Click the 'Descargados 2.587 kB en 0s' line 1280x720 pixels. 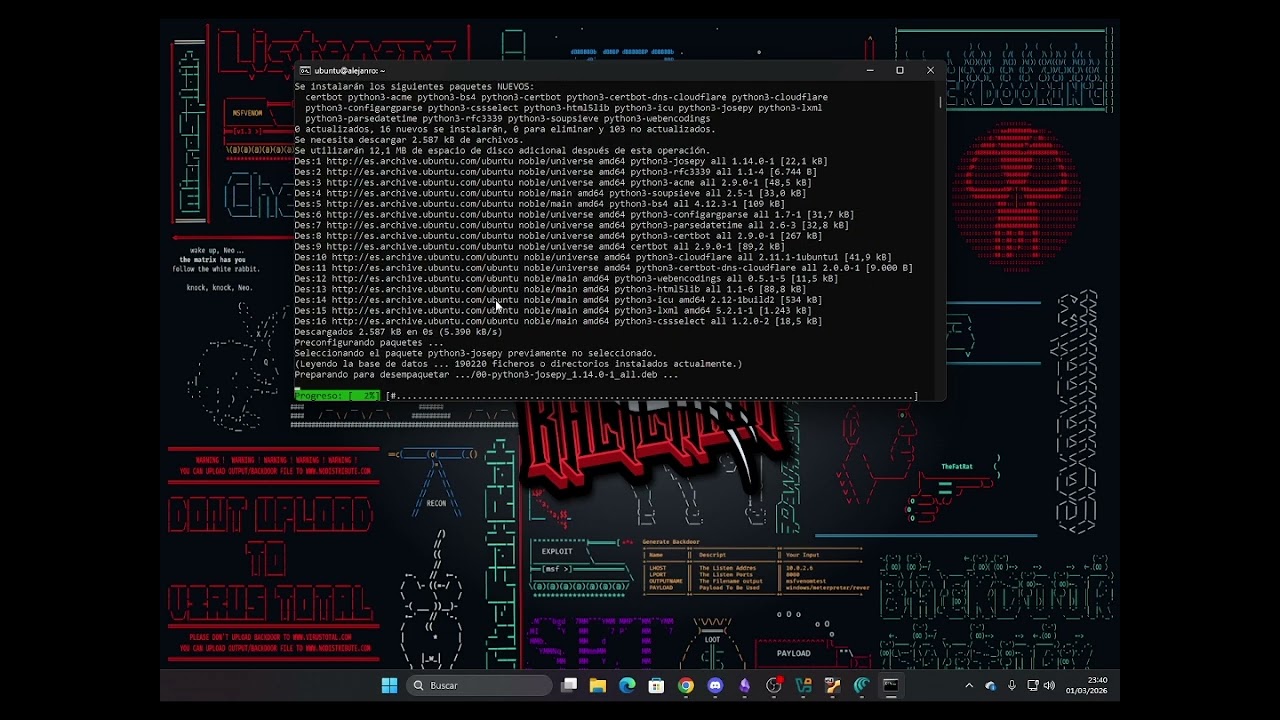click(398, 332)
